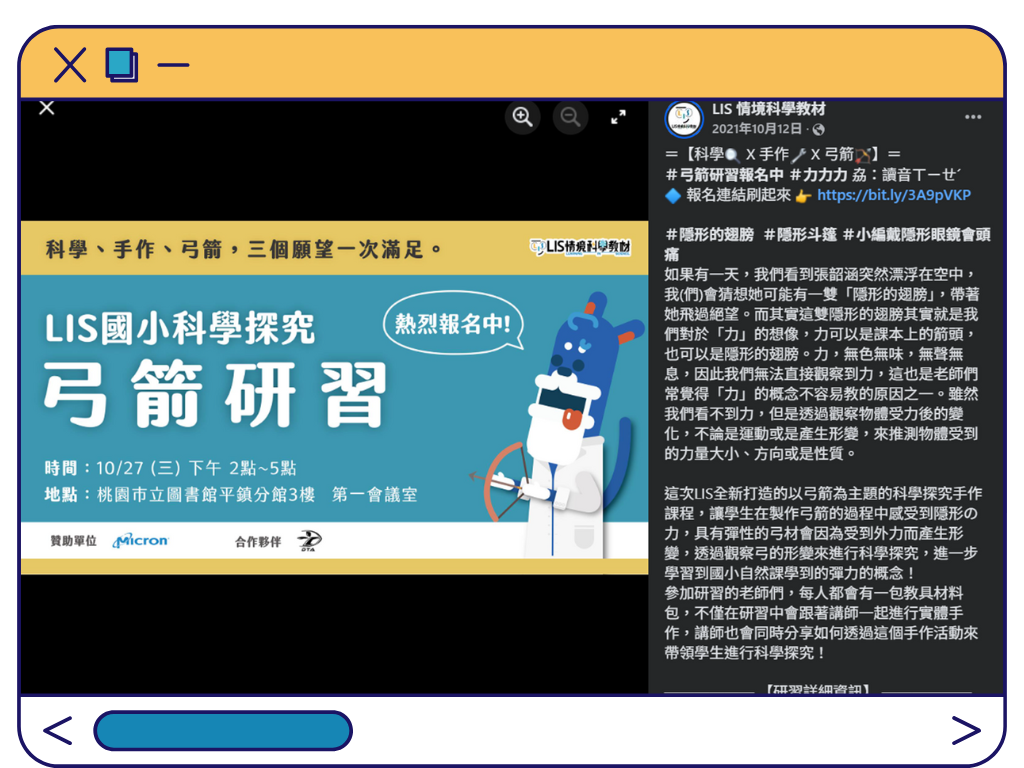Click the right arrow in bottom bar
The height and width of the screenshot is (768, 1024).
tap(966, 730)
